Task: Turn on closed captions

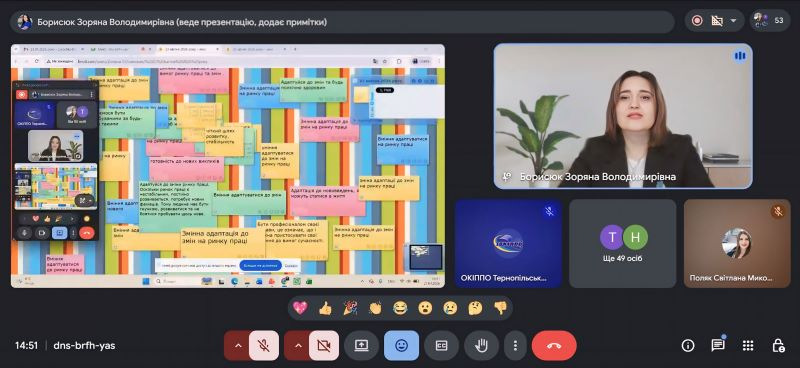Action: pos(441,346)
